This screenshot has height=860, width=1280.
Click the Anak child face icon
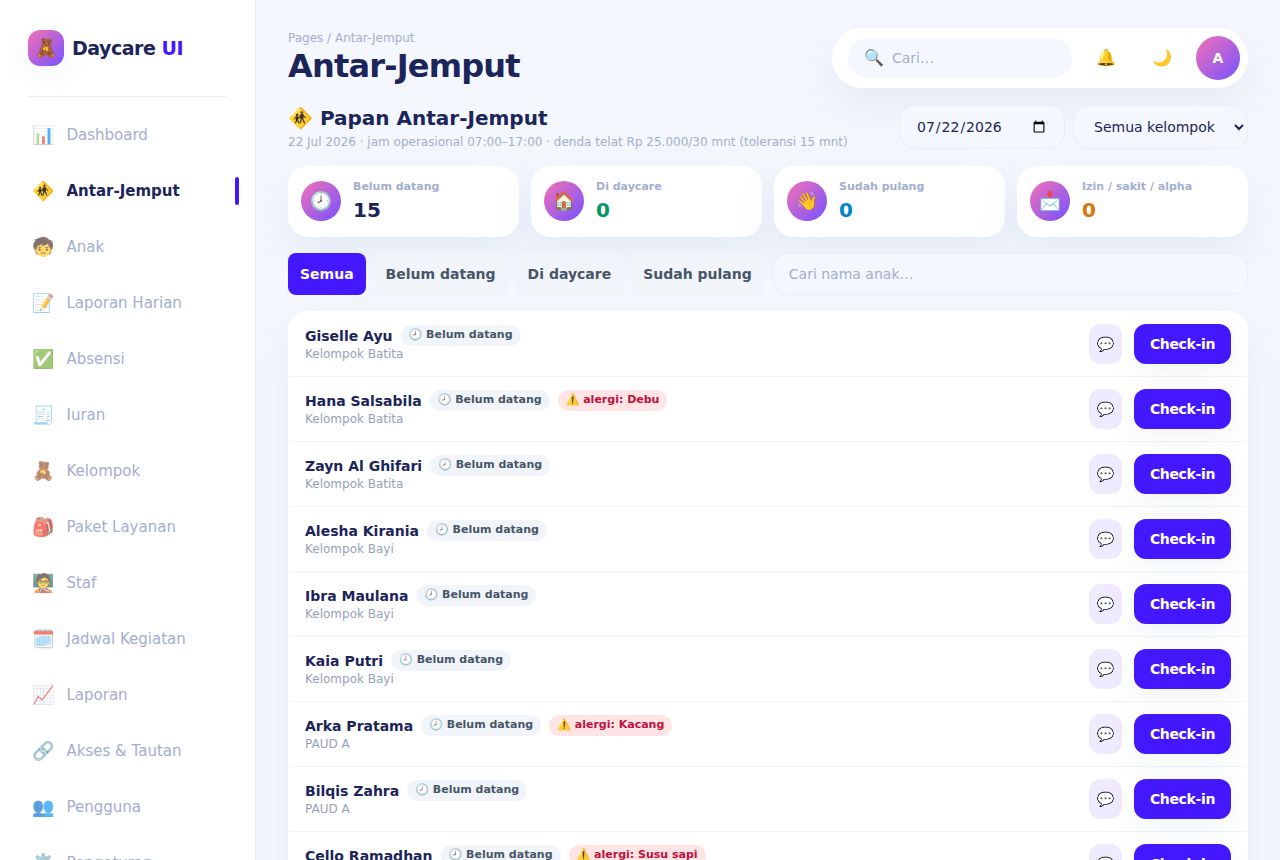[43, 247]
